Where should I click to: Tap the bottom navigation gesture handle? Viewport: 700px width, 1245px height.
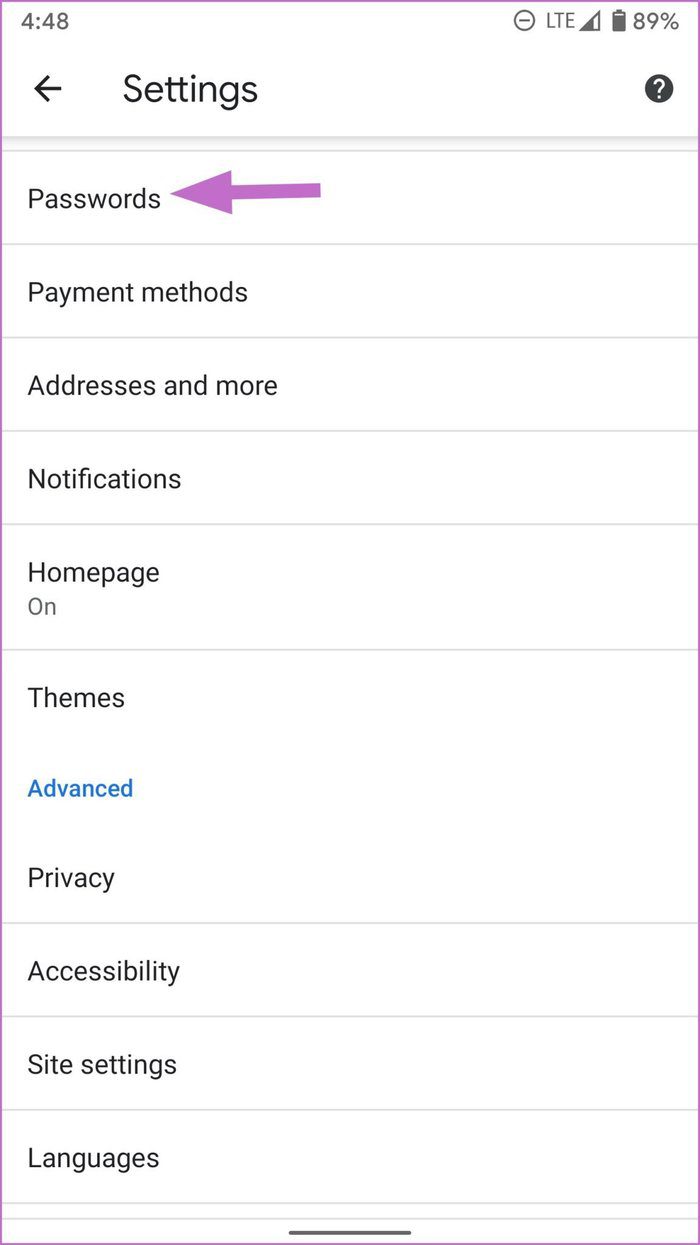(x=350, y=1232)
